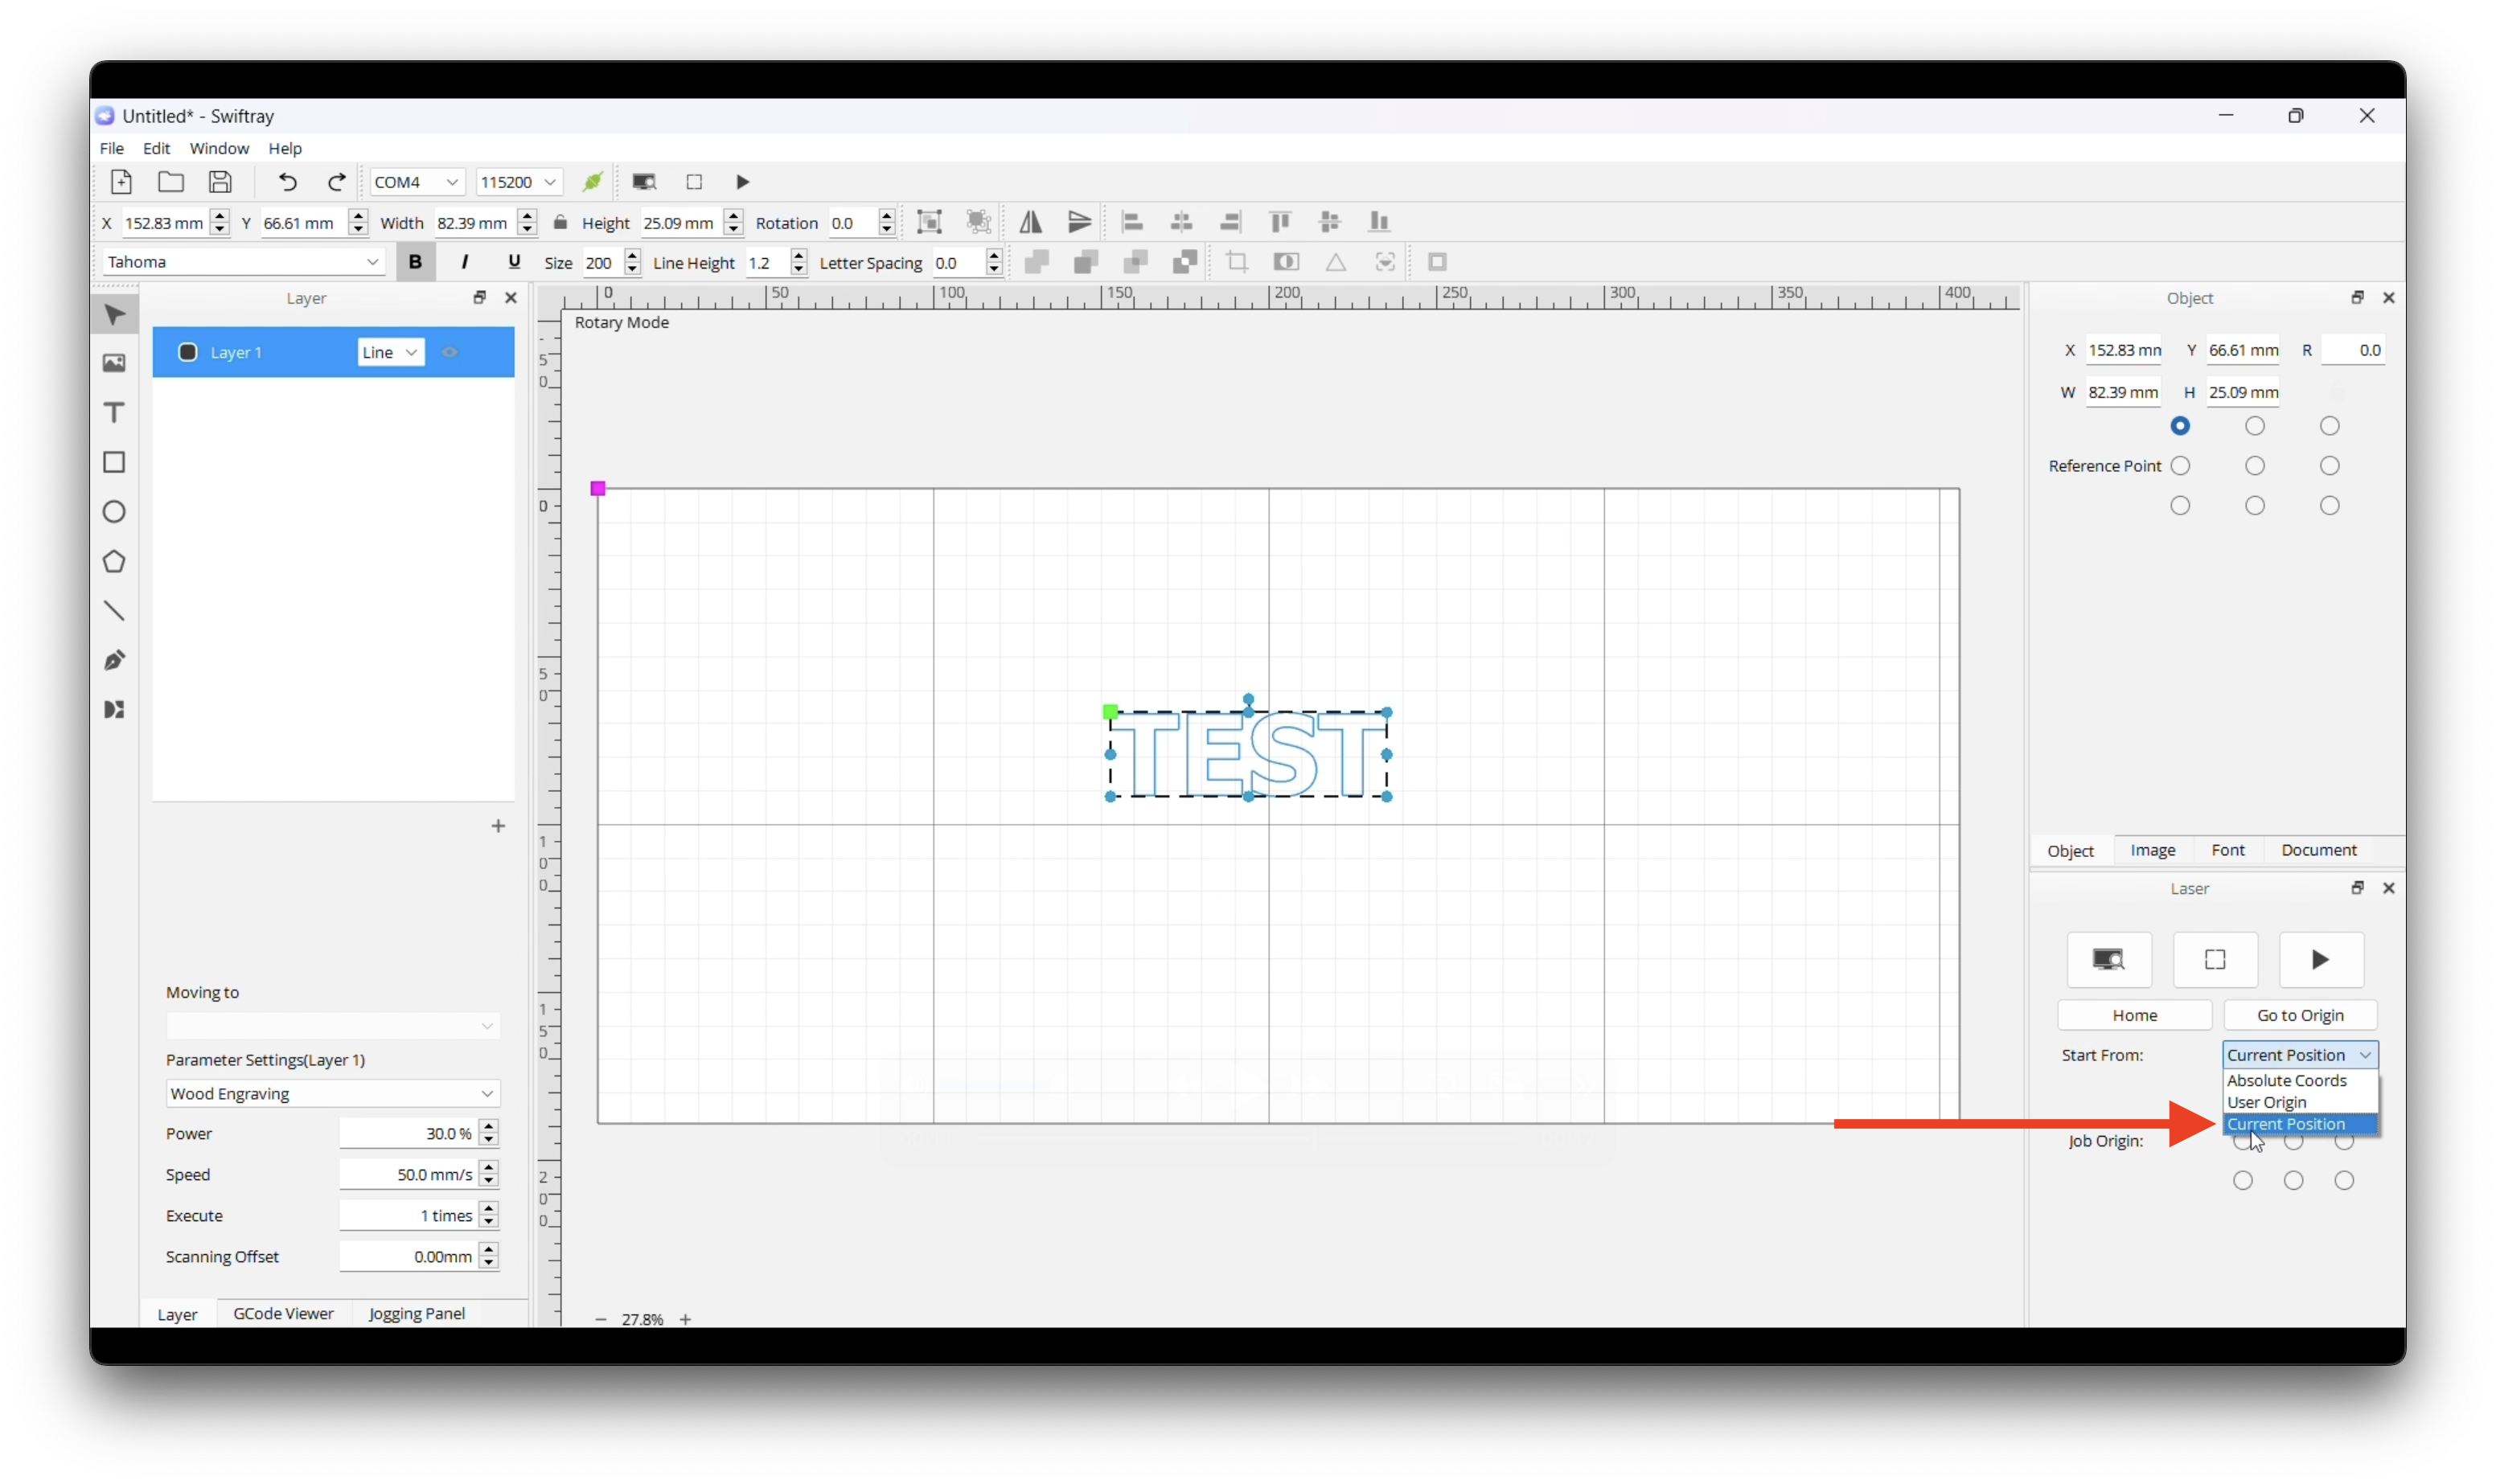The height and width of the screenshot is (1484, 2496).
Task: Open the Layer 1 Line mode dropdown
Action: [x=390, y=352]
